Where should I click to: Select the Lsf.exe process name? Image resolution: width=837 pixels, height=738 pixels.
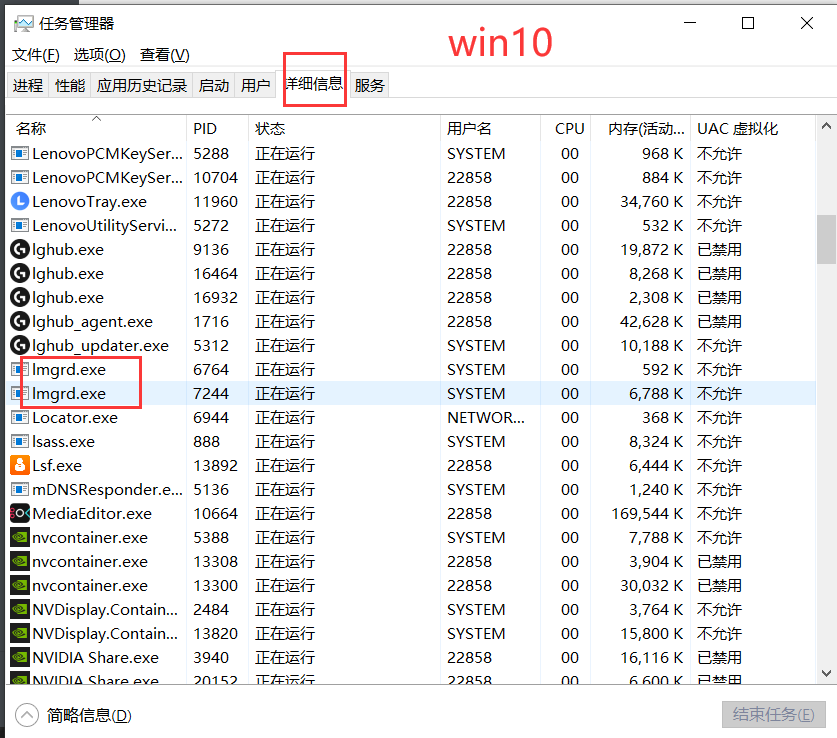[x=57, y=465]
